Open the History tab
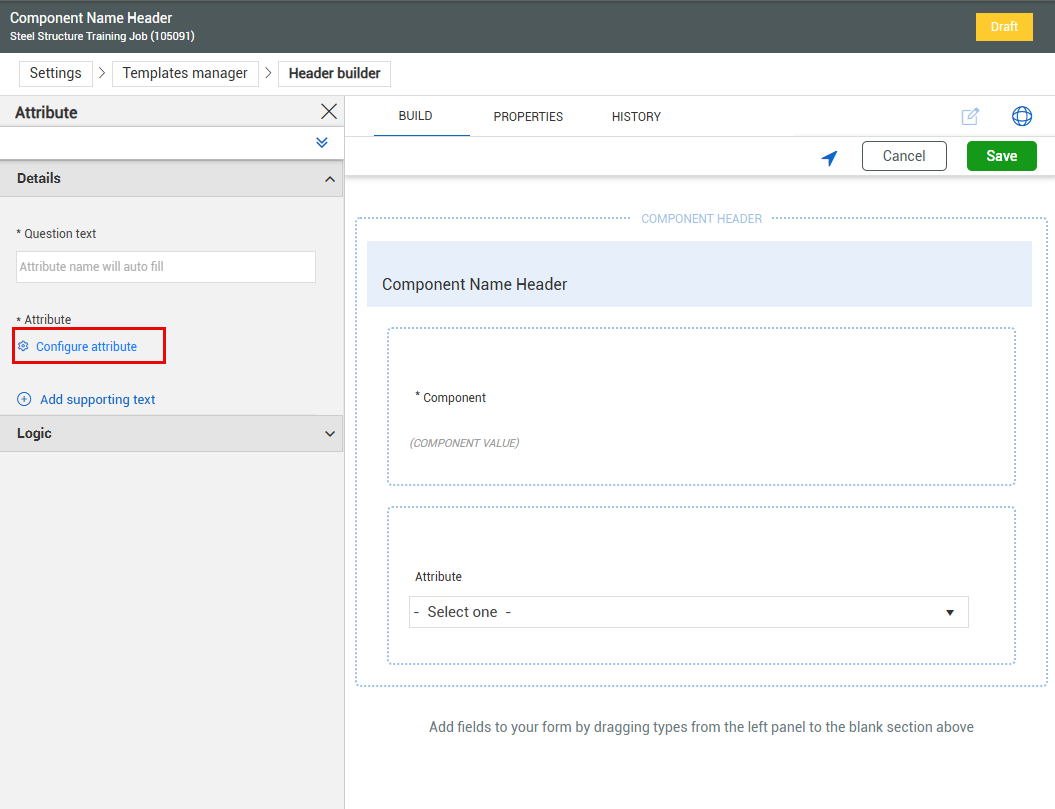1055x809 pixels. [636, 117]
